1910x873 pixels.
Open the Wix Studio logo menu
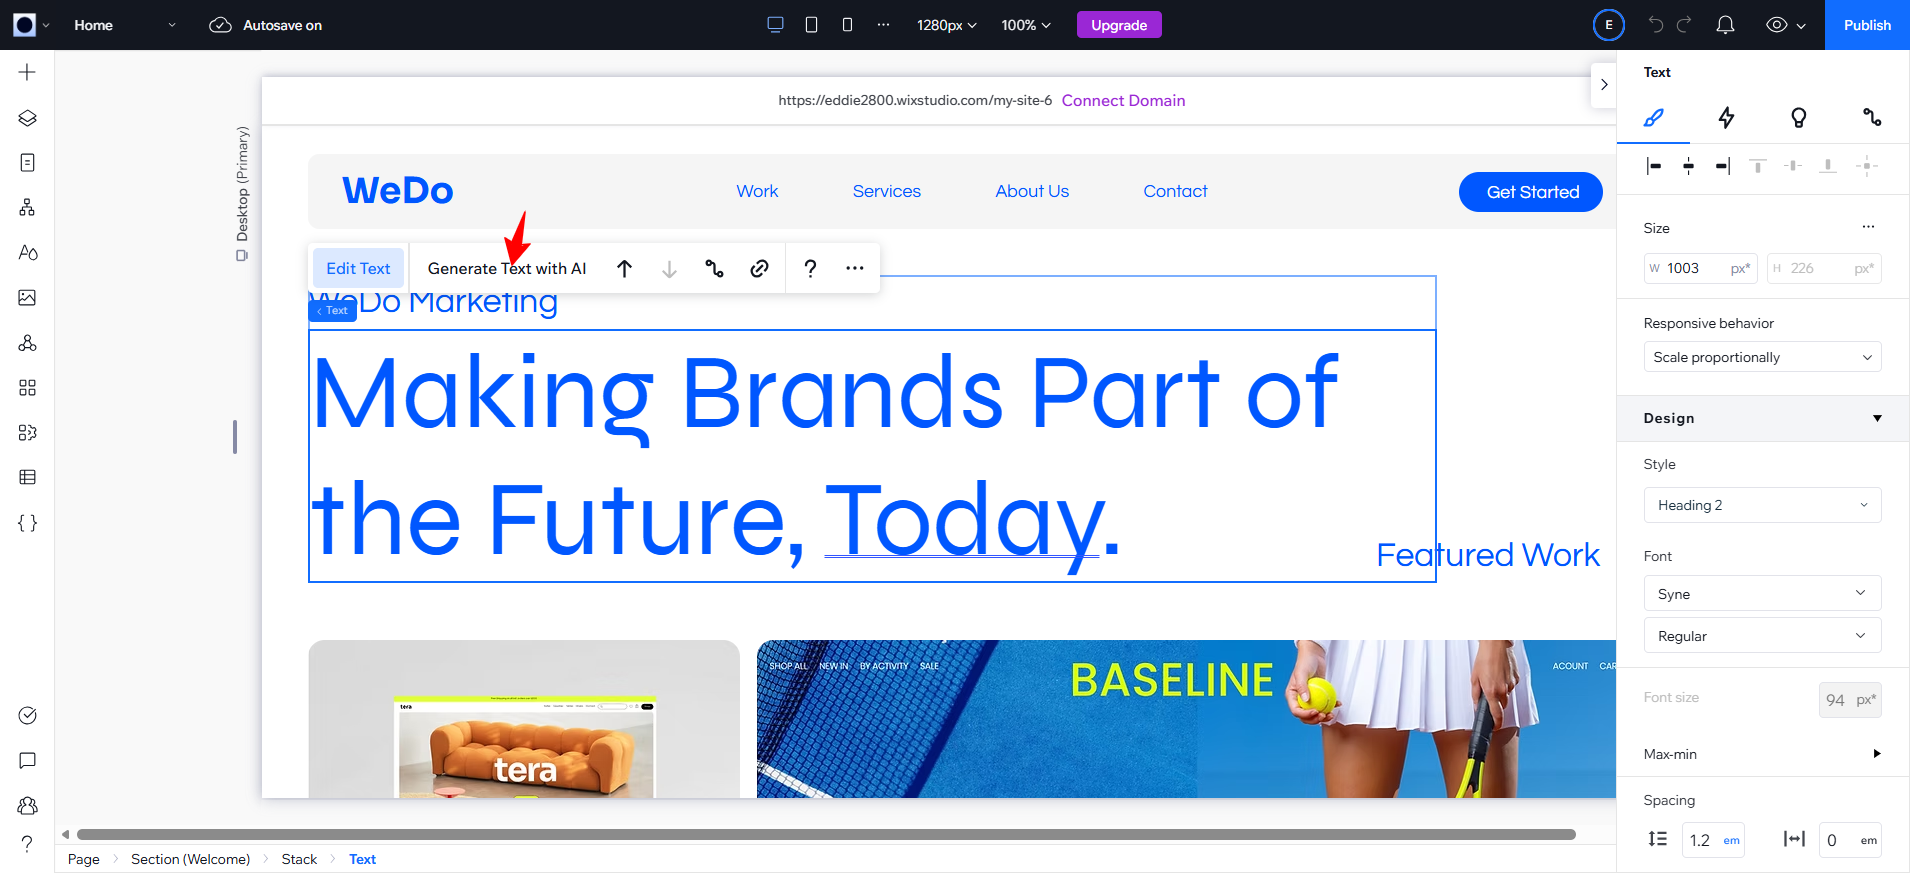(x=31, y=25)
